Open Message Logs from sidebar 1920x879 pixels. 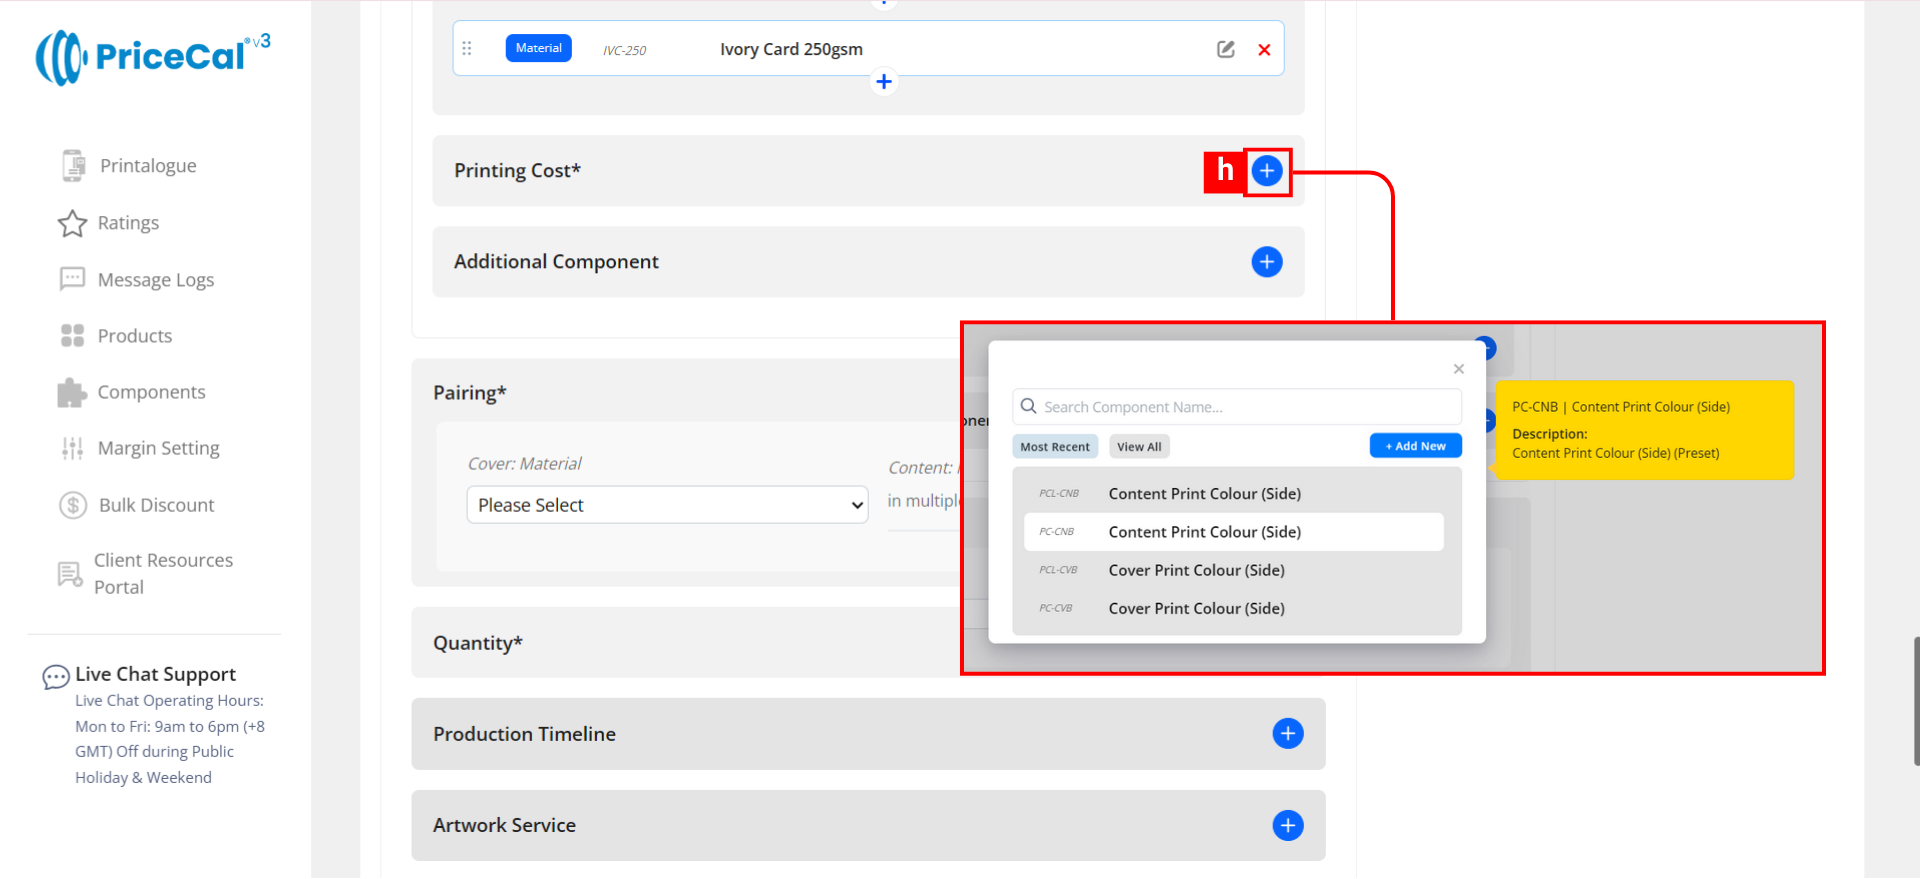[155, 280]
